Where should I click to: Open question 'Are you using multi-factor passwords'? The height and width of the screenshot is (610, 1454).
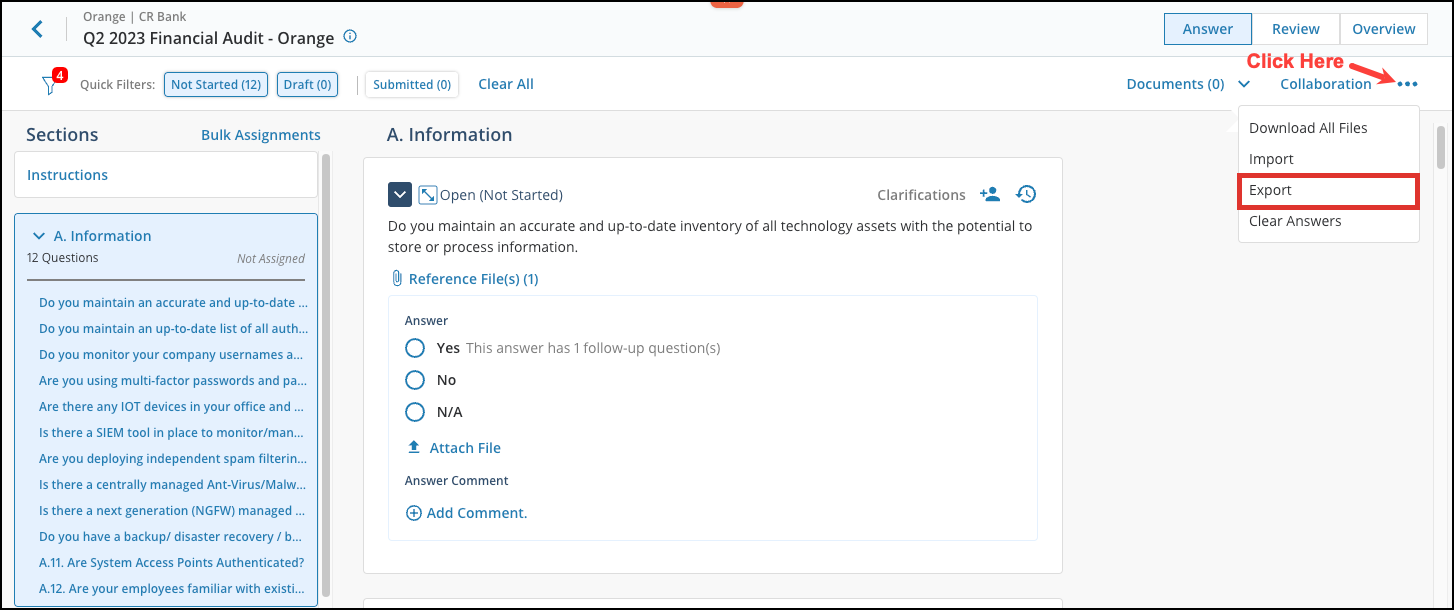(173, 381)
